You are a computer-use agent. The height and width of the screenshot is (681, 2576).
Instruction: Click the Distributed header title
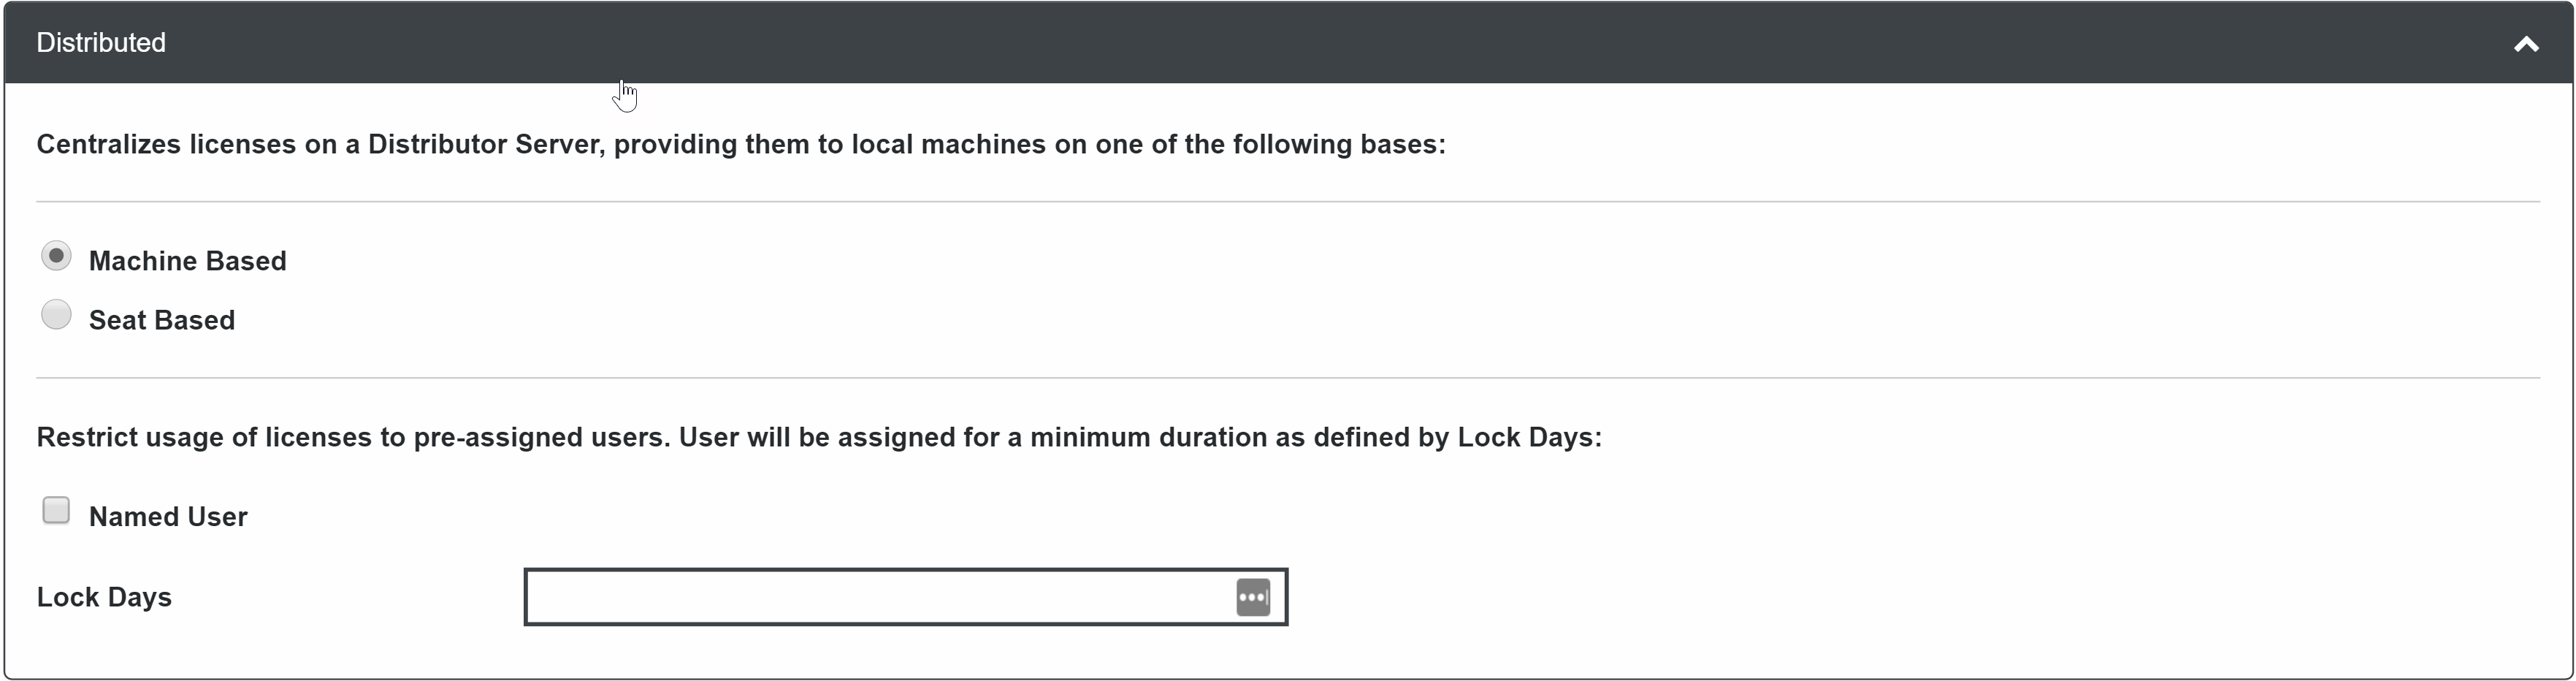click(100, 42)
